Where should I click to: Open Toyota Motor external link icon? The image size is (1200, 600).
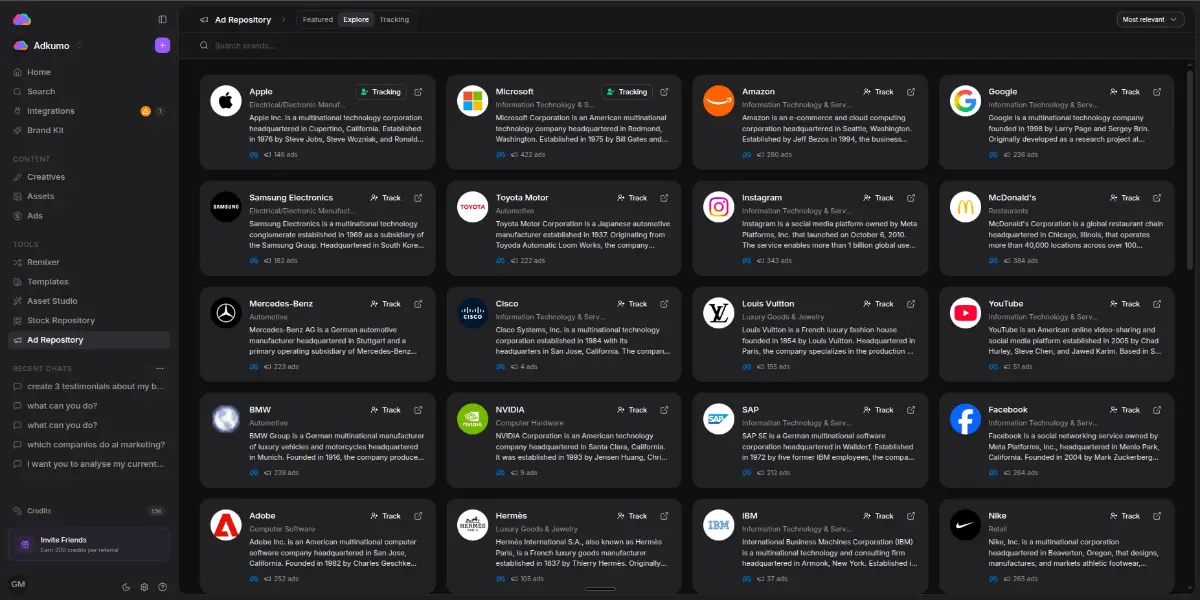click(x=664, y=198)
